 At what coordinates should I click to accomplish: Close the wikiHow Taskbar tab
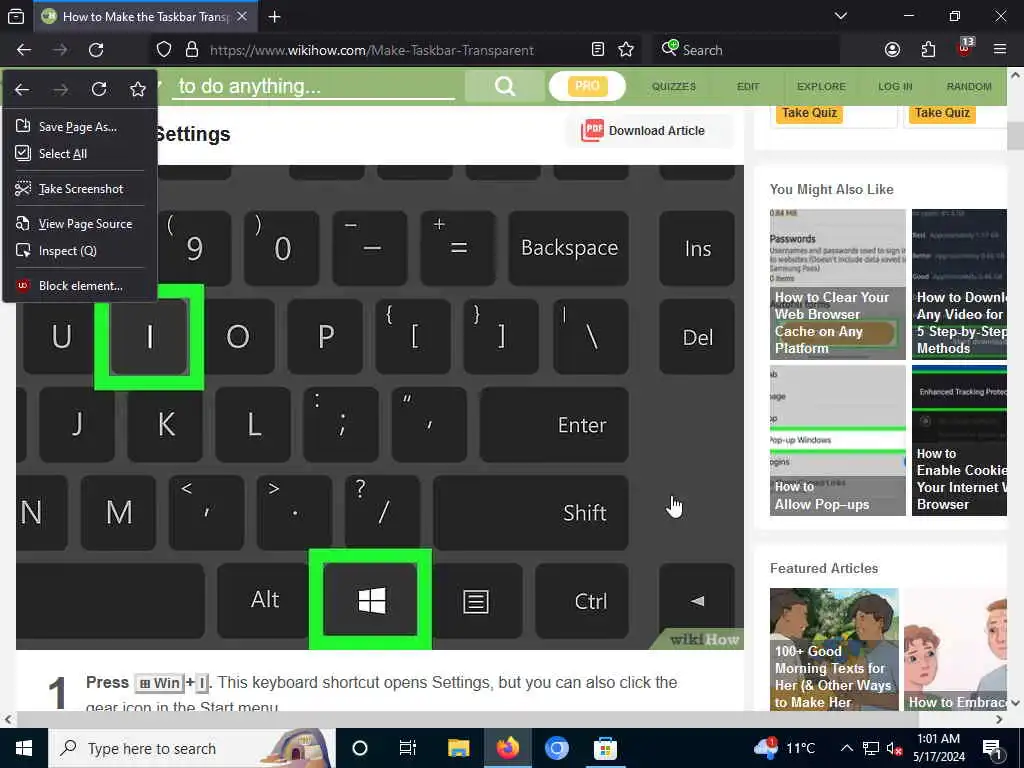242,16
